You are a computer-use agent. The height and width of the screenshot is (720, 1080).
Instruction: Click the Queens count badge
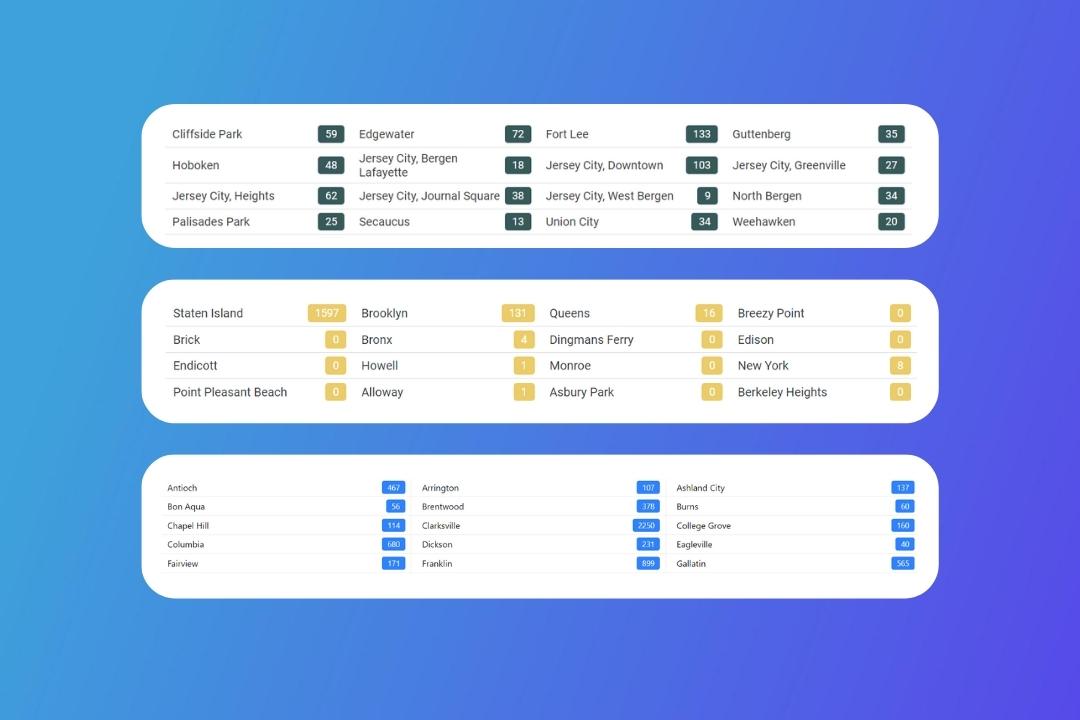tap(708, 313)
